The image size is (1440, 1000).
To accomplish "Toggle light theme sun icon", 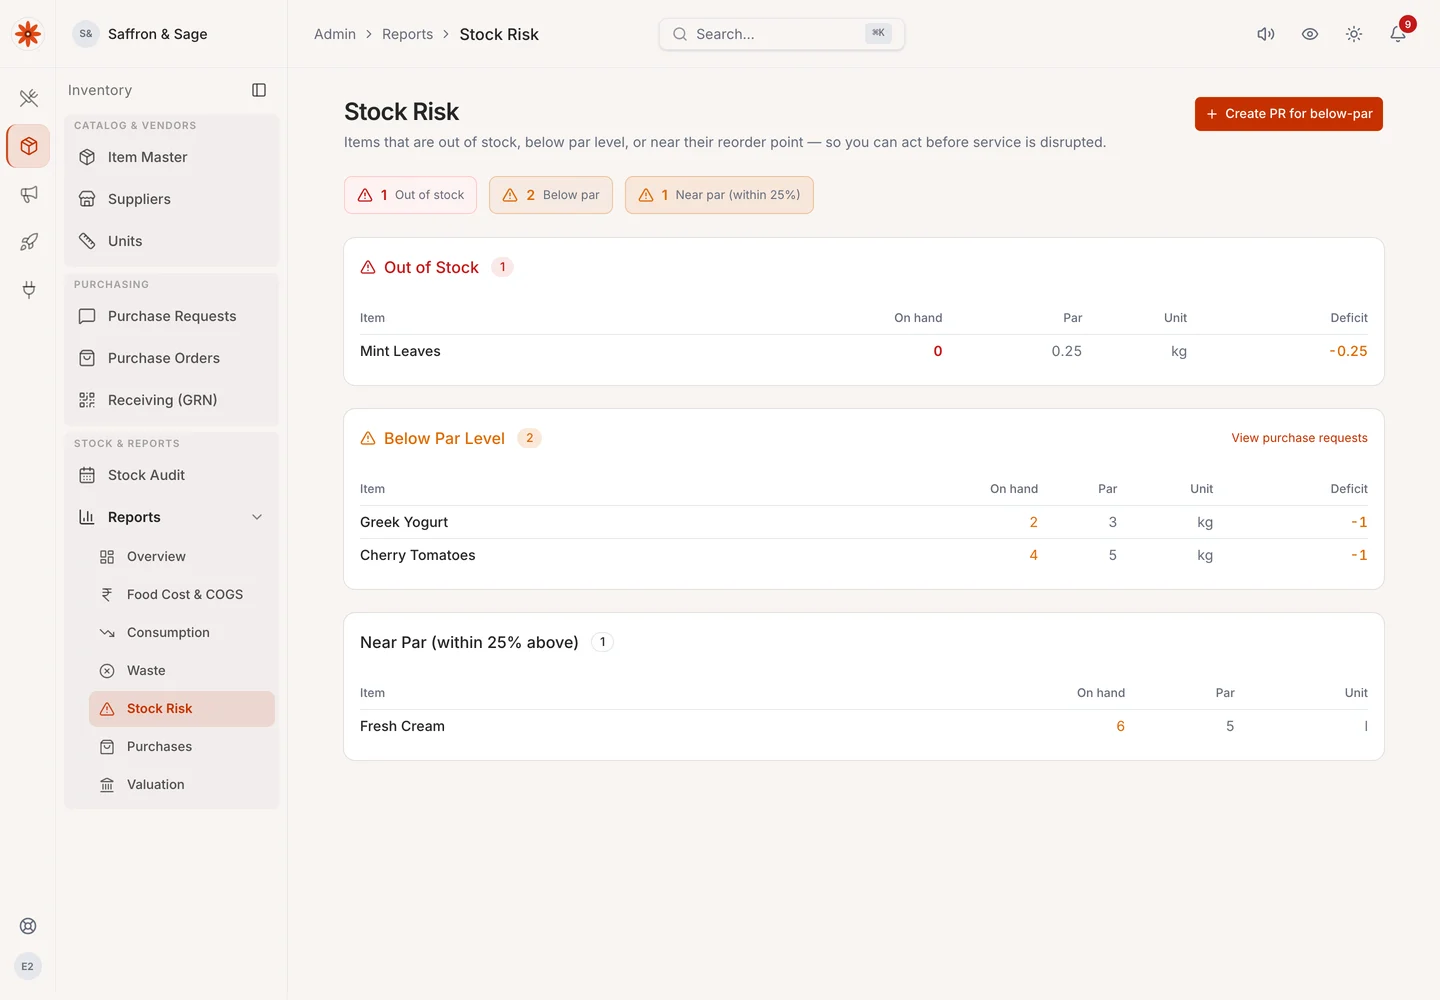I will [1354, 34].
